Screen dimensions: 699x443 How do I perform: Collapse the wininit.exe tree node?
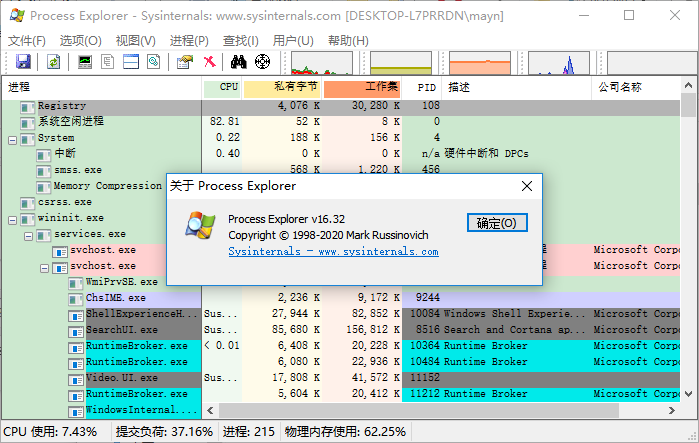click(x=12, y=220)
